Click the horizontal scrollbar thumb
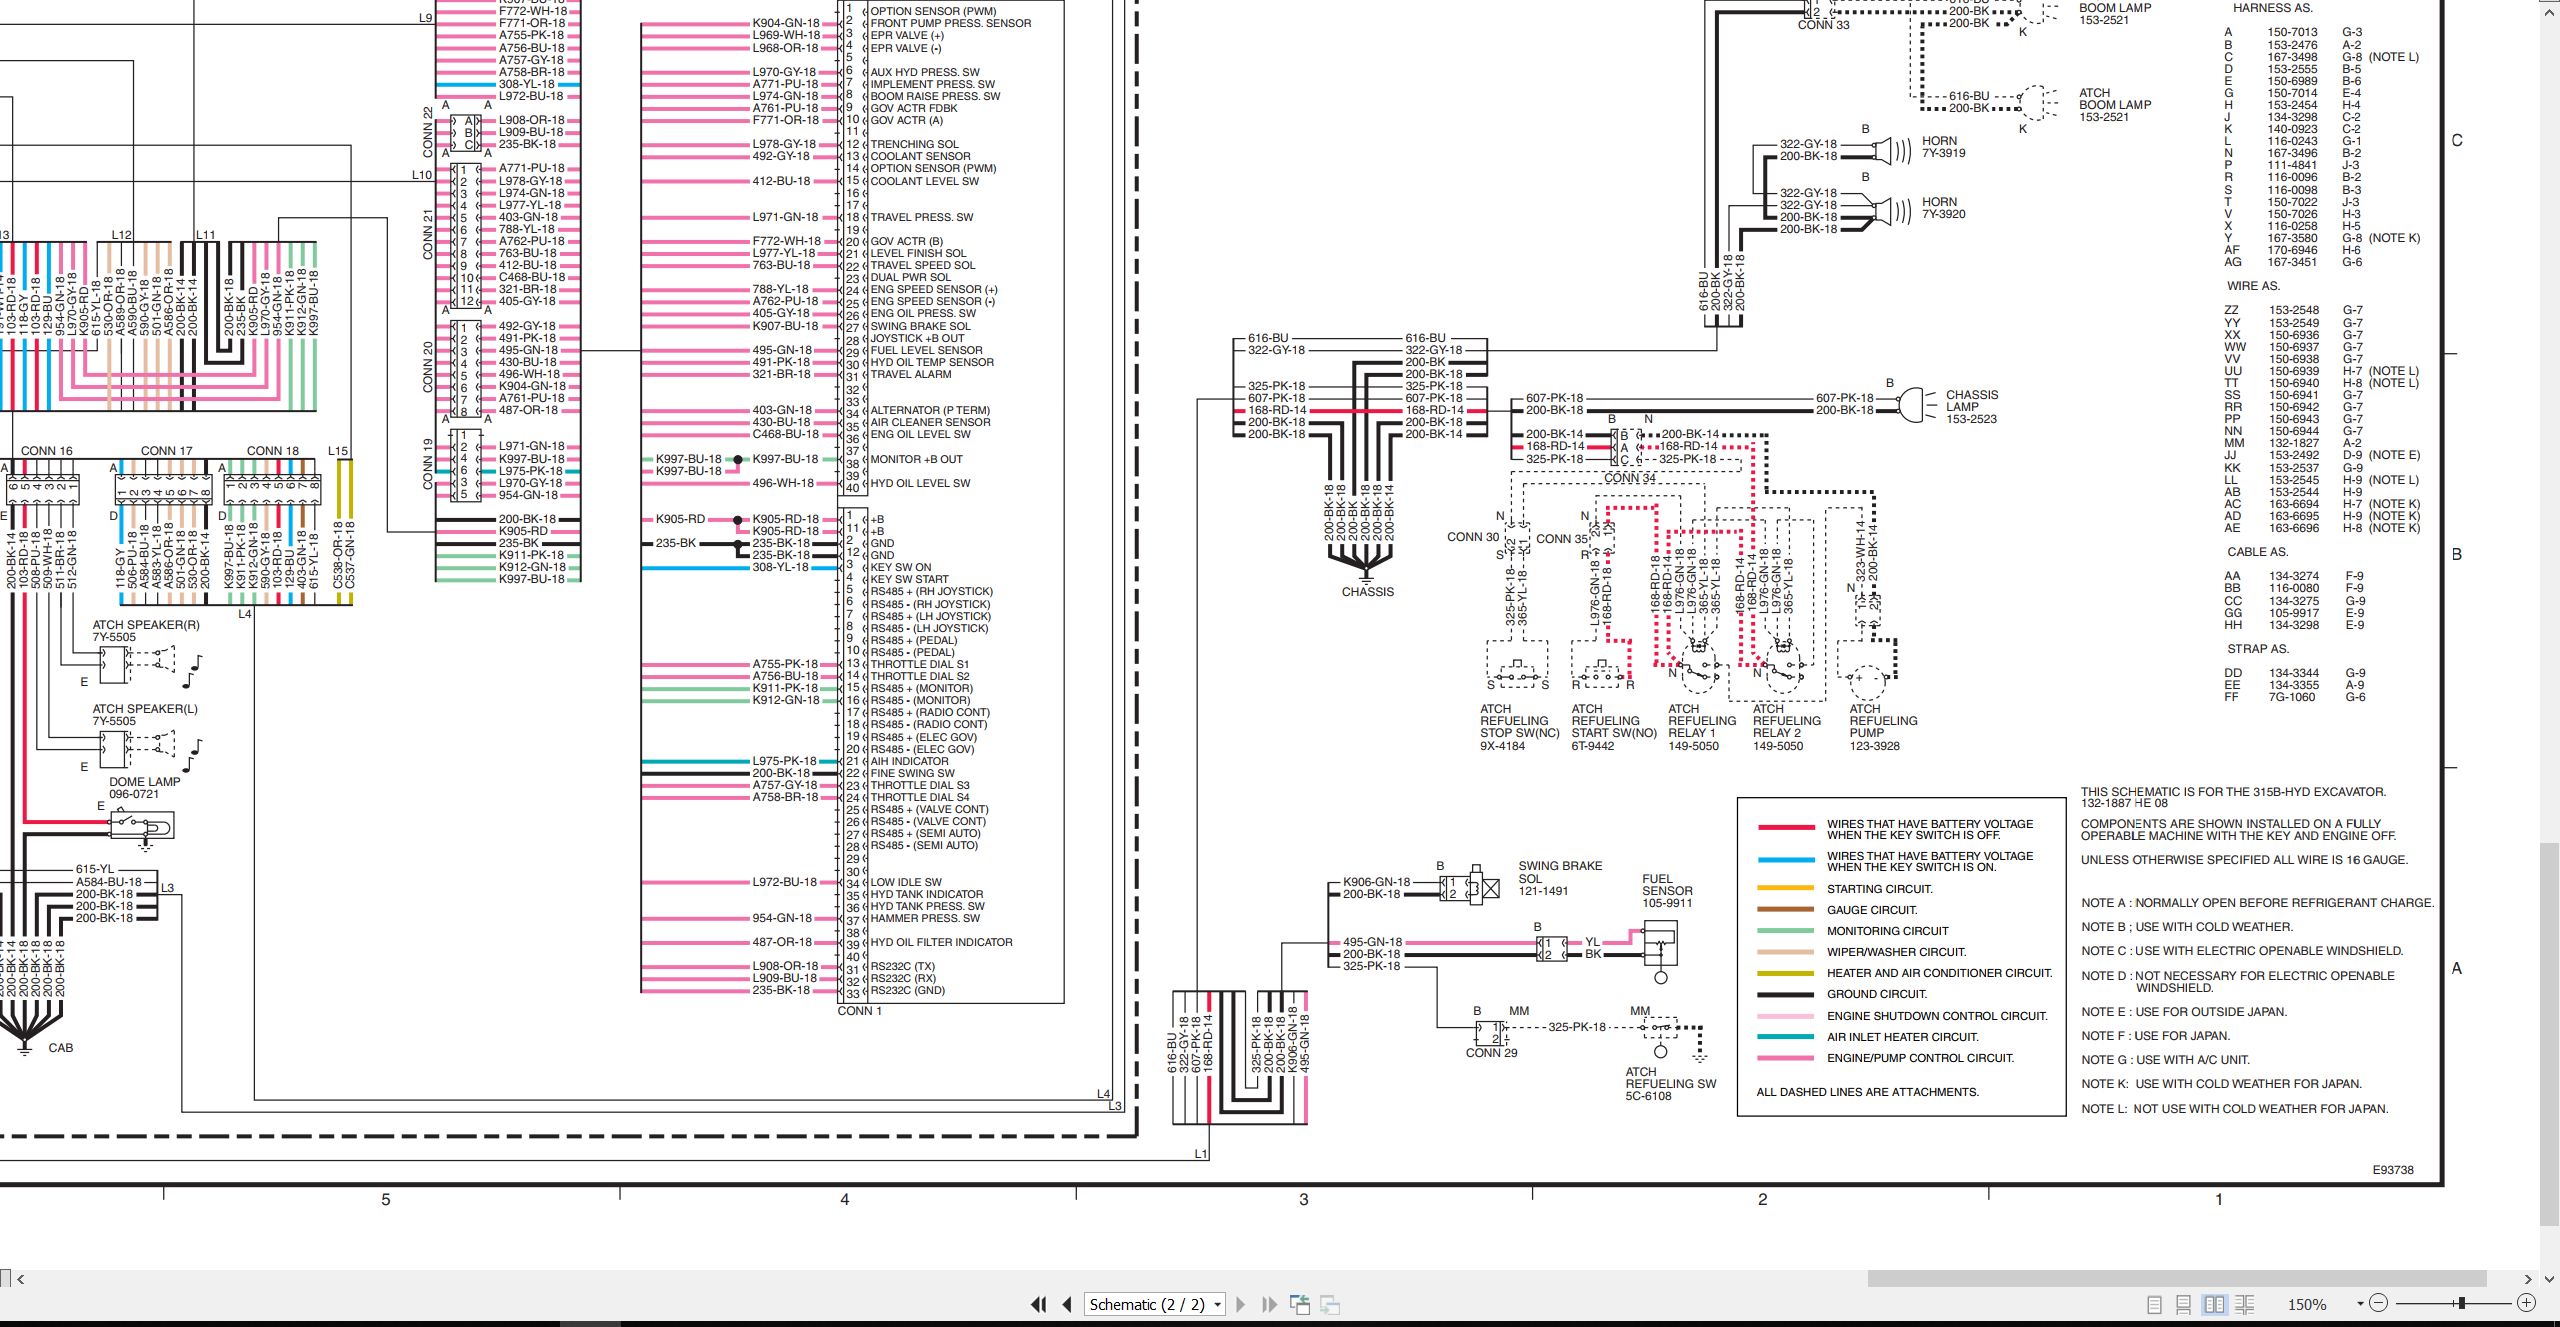 2177,1278
